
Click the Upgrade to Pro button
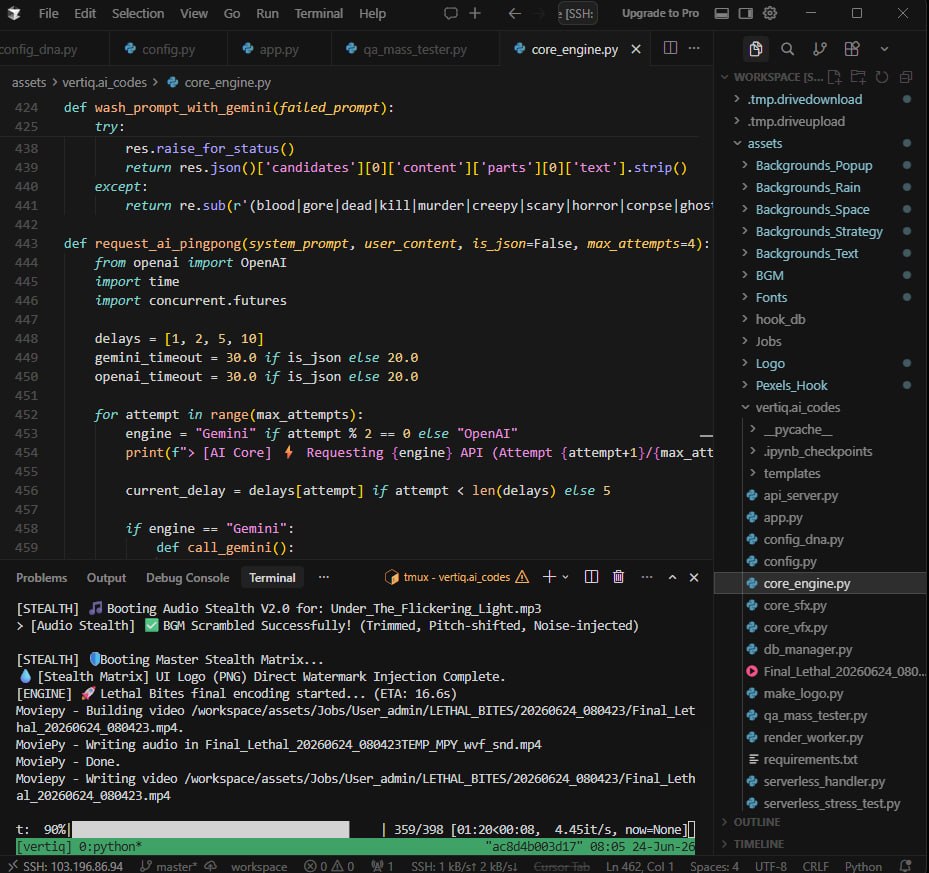click(660, 14)
